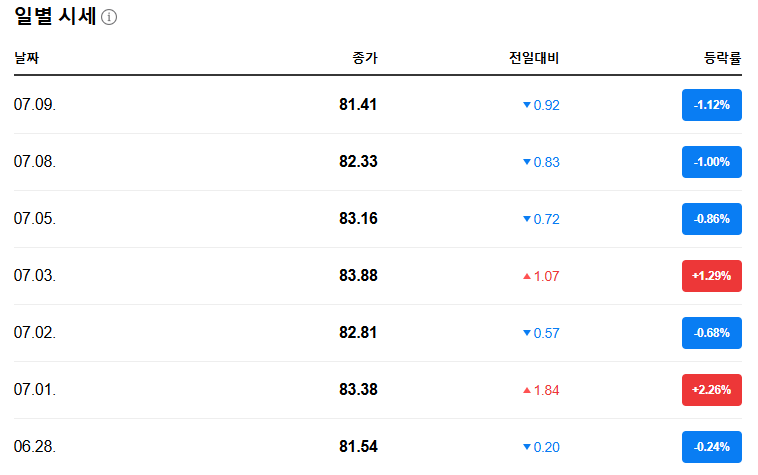
Task: Click the blue down arrow next to 0.92
Action: tap(527, 105)
